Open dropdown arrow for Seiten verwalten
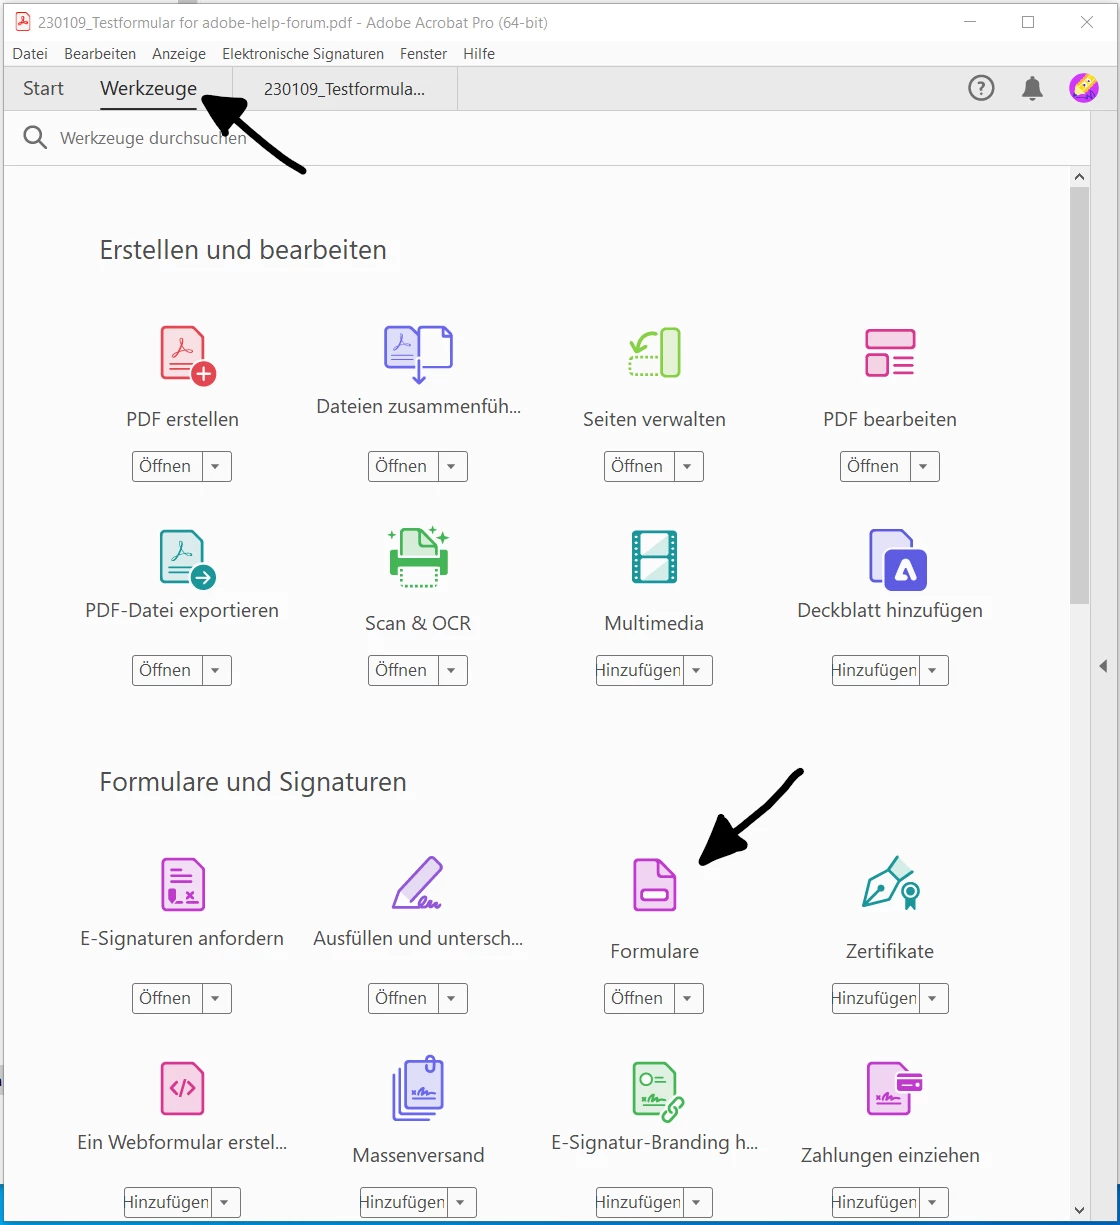Viewport: 1120px width, 1225px height. pyautogui.click(x=689, y=466)
